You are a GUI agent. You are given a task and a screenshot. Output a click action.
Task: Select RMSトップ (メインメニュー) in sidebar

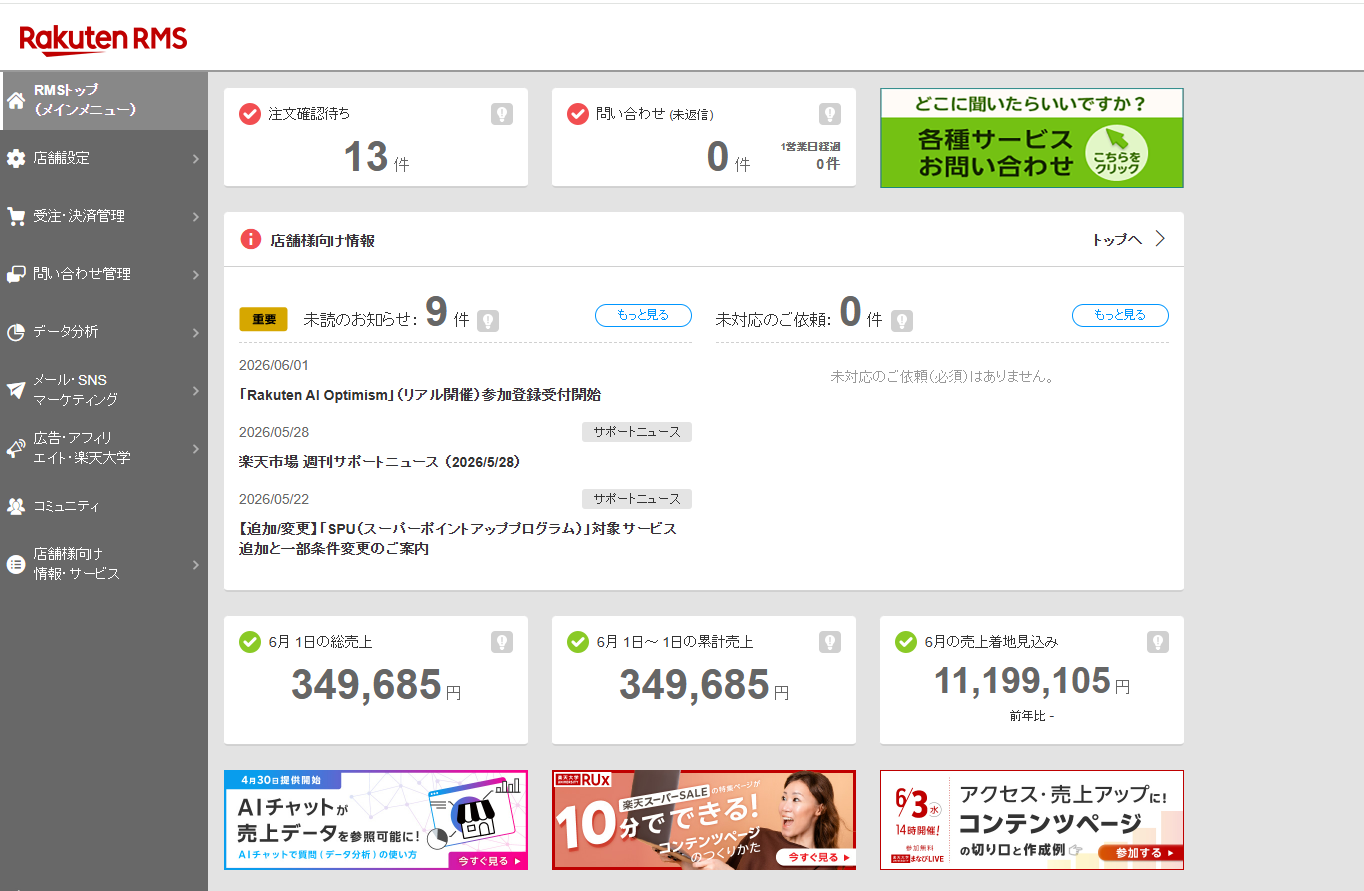104,100
